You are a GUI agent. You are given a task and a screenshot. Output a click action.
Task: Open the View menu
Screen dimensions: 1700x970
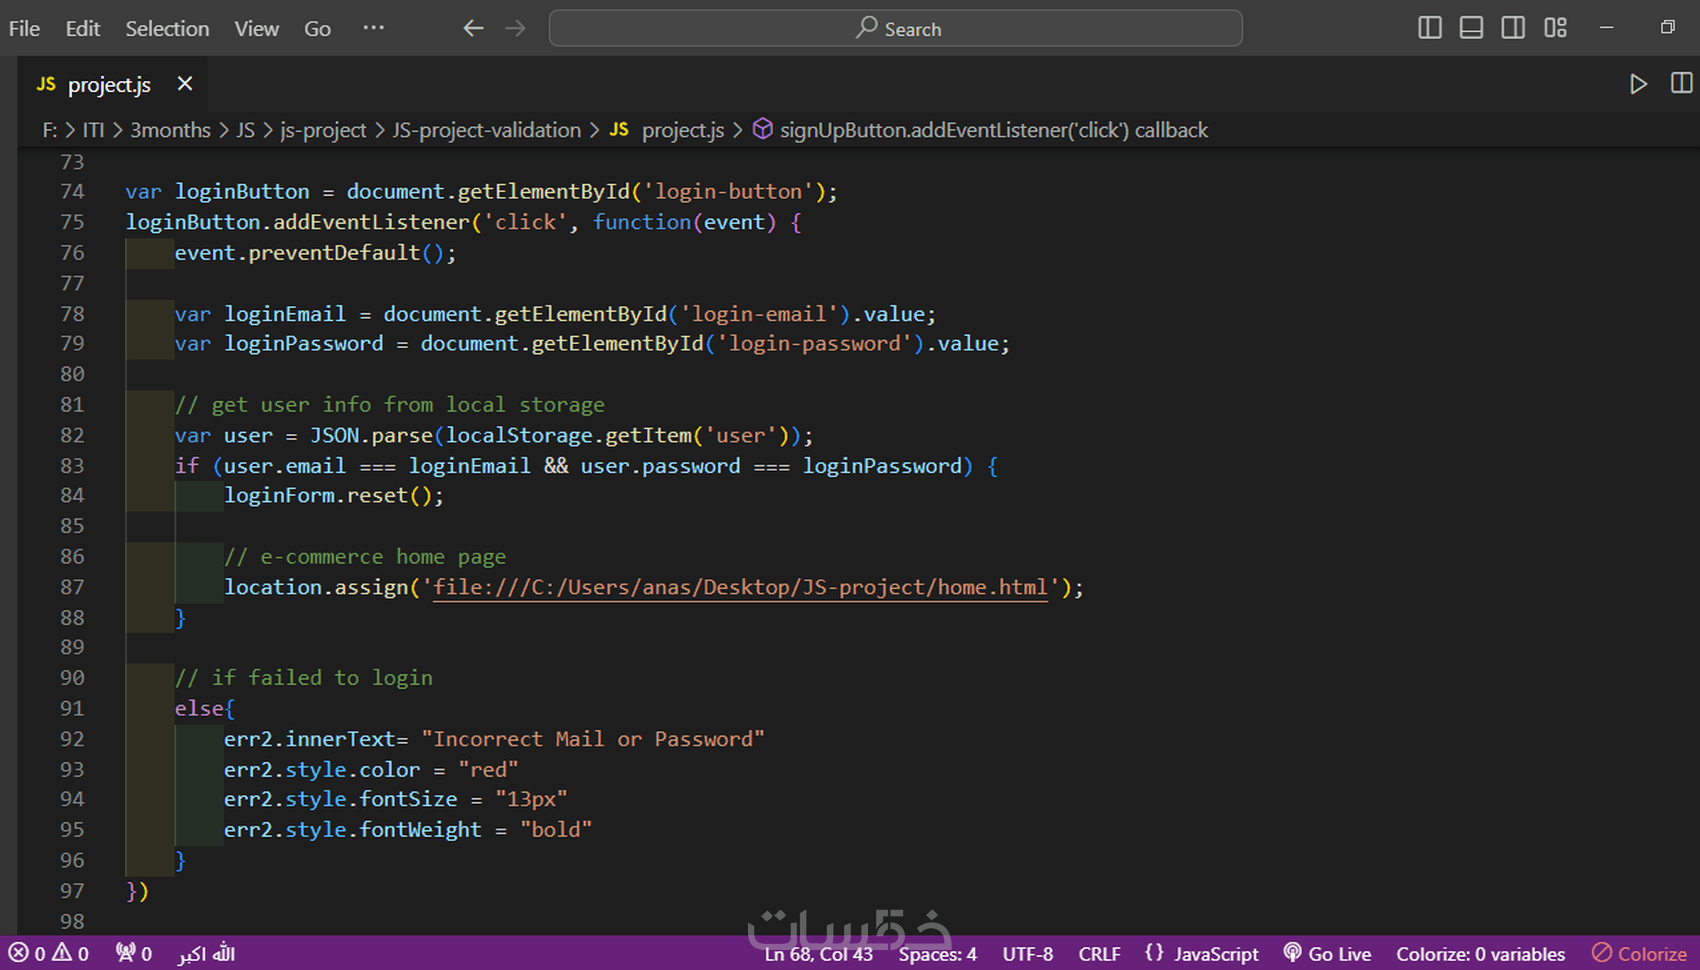click(x=256, y=28)
